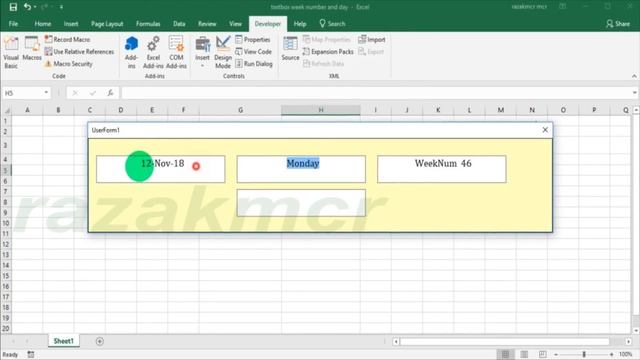The width and height of the screenshot is (640, 360).
Task: Open the Undo history dropdown arrow
Action: (x=35, y=7)
